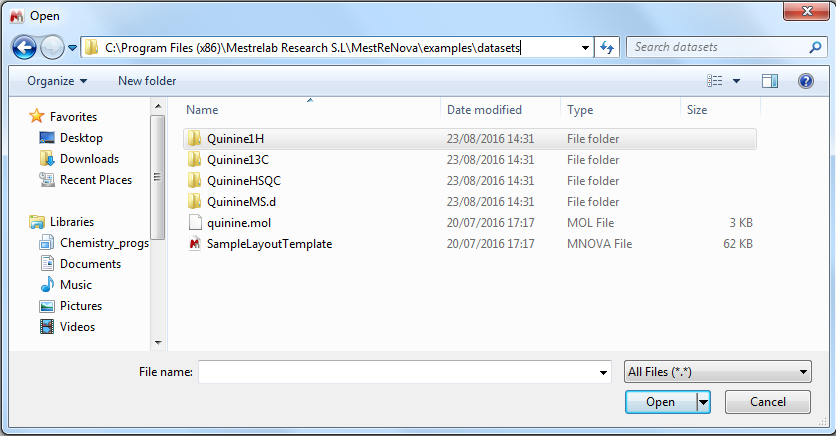Click the Back navigation arrow
This screenshot has width=836, height=436.
tap(24, 48)
